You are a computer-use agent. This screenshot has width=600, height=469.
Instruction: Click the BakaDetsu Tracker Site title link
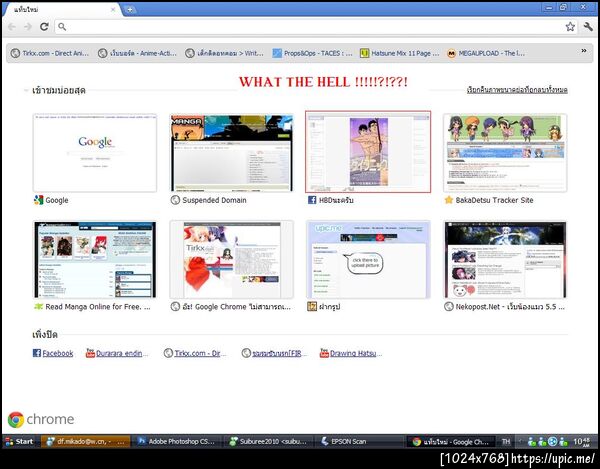coord(494,200)
